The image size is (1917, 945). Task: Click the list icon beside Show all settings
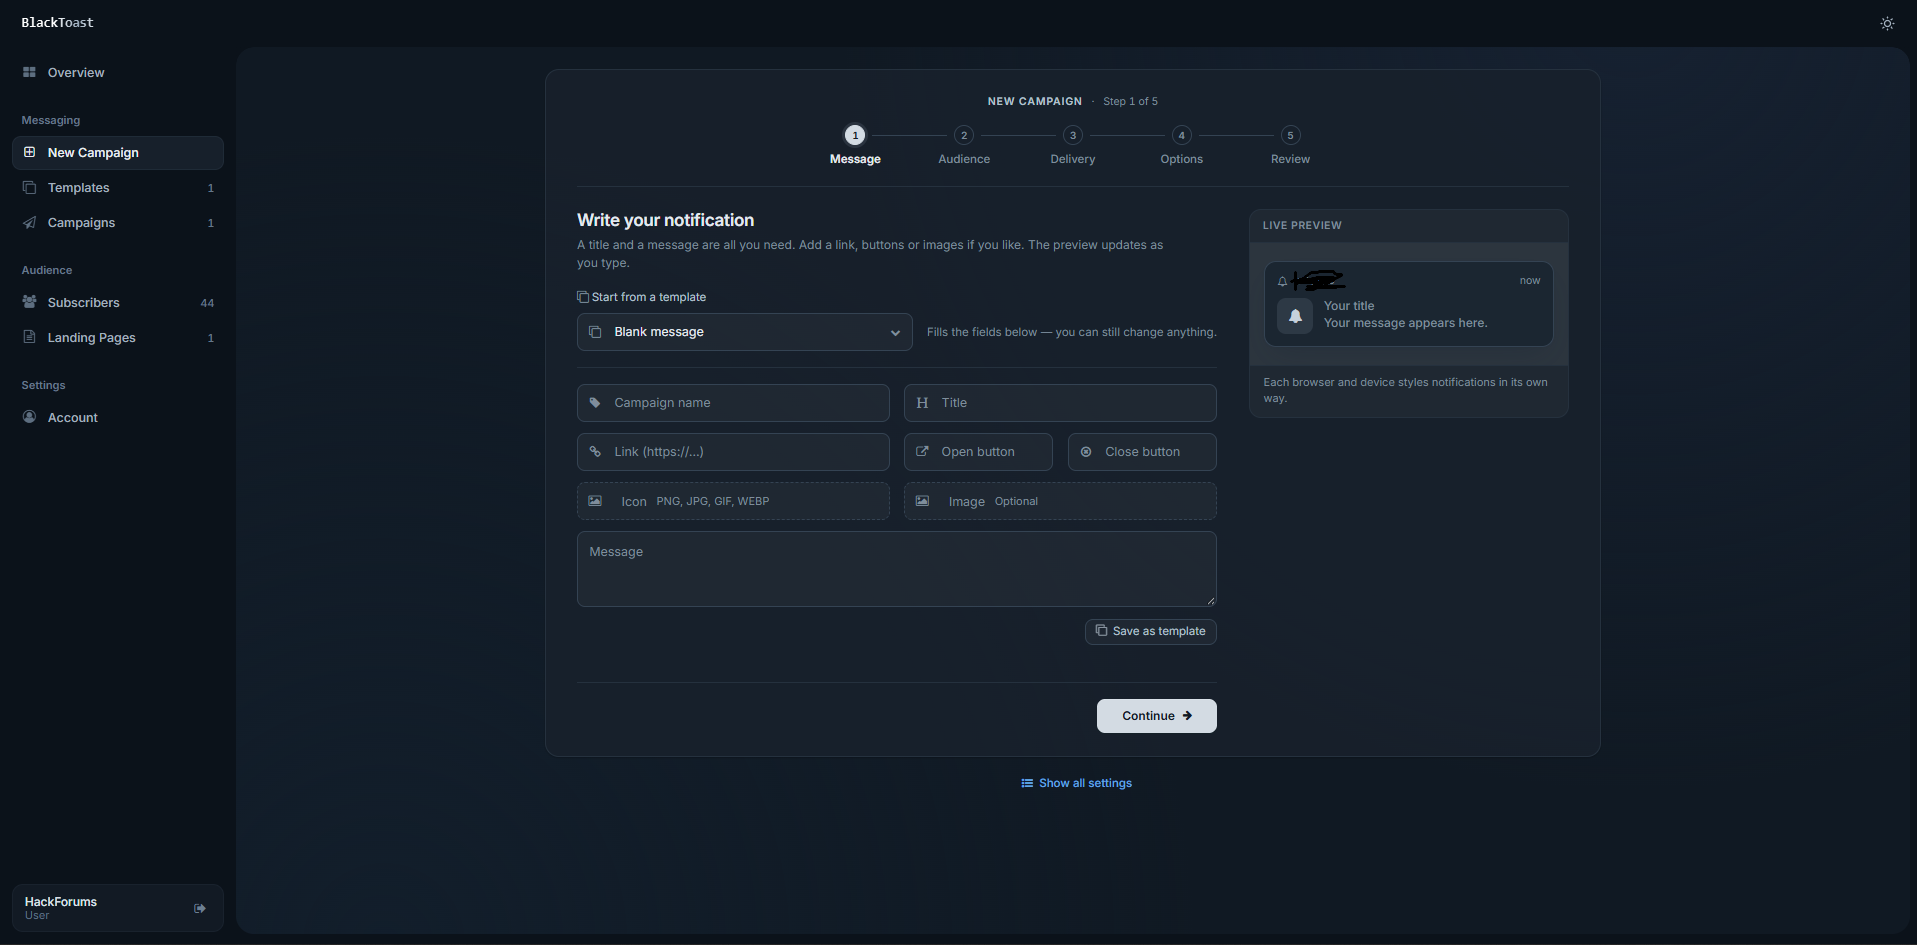coord(1027,783)
